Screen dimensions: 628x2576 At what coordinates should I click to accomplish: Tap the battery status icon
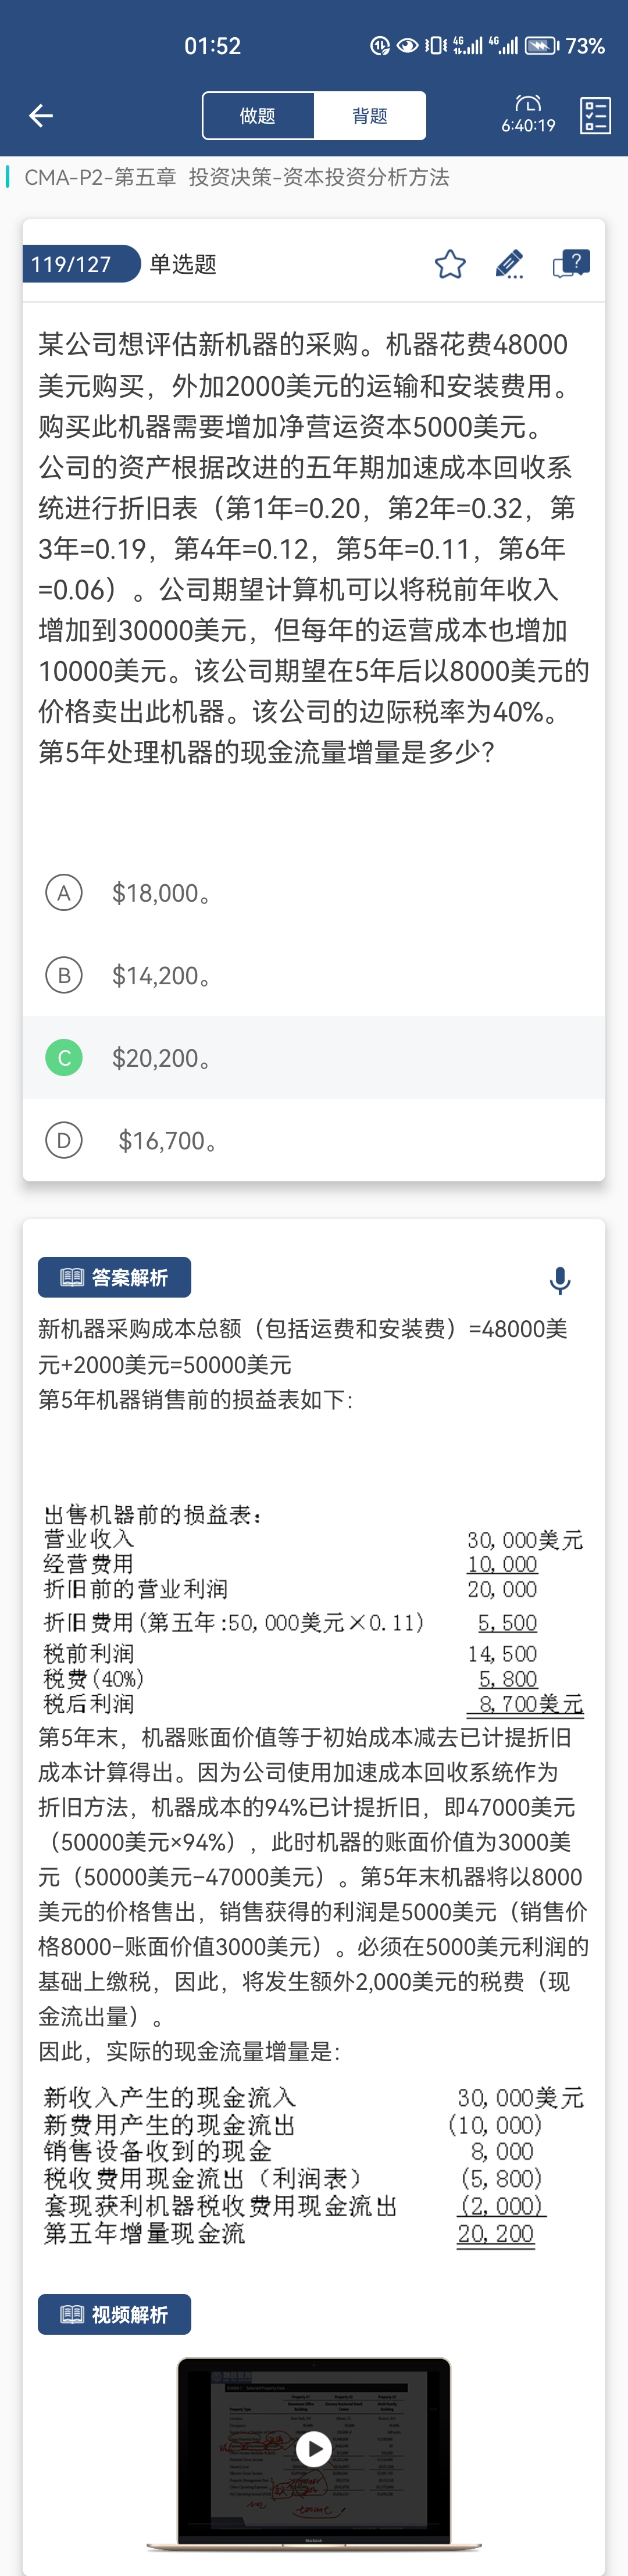point(541,46)
